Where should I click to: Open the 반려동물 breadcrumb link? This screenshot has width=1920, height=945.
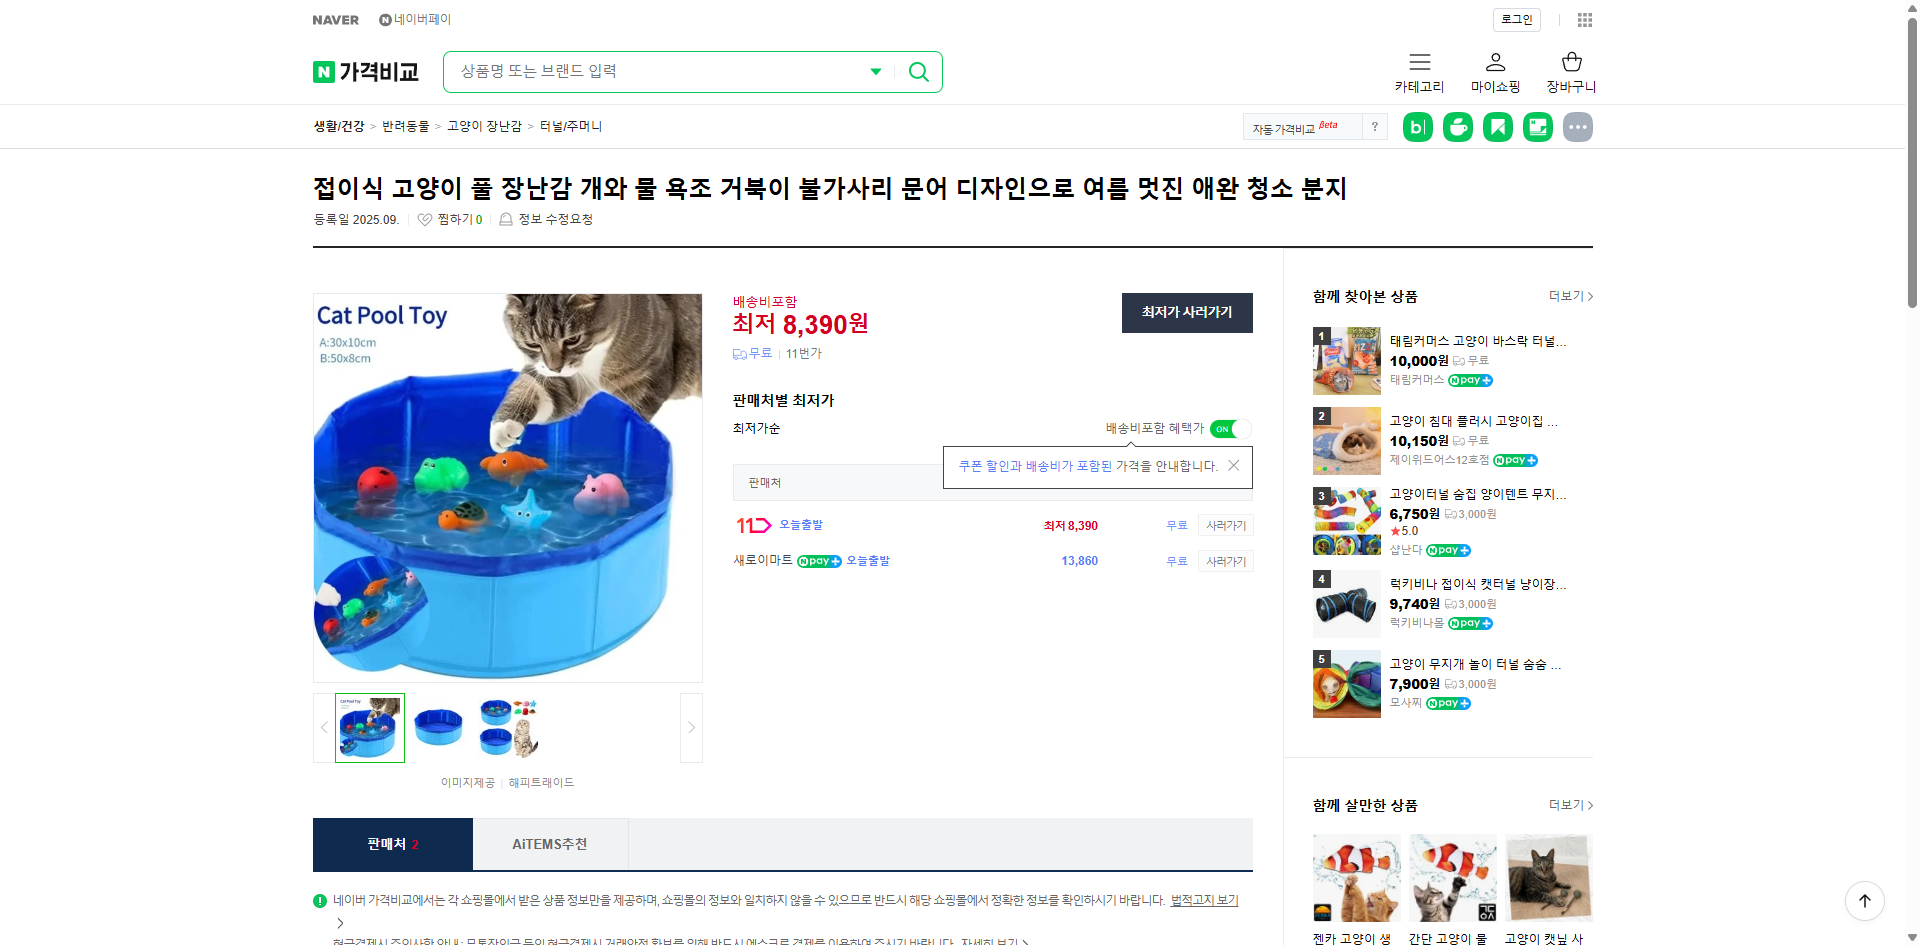[x=404, y=126]
